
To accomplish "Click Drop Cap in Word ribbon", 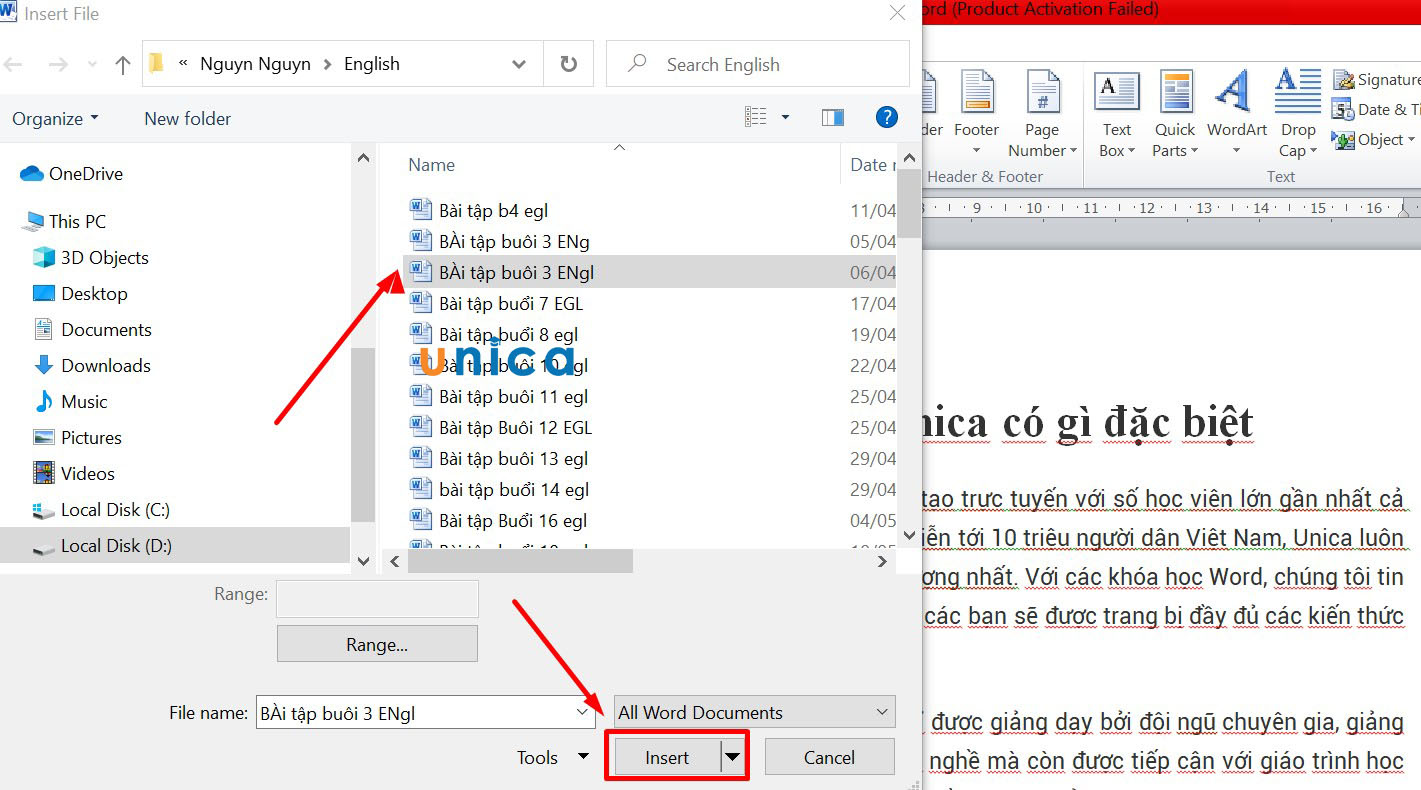I will click(1298, 113).
